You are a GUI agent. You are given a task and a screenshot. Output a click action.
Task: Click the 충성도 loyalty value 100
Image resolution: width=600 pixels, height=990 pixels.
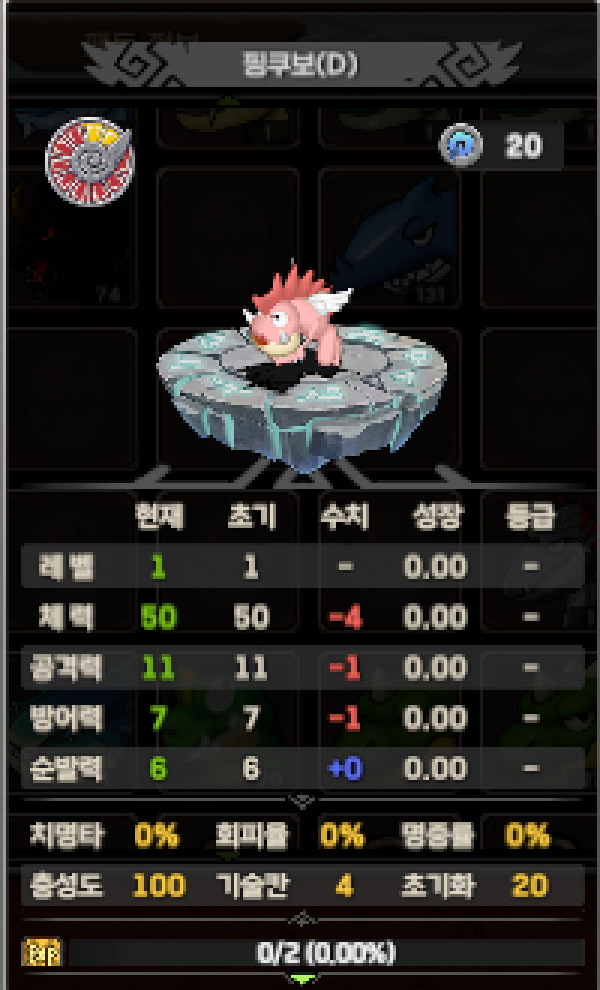(159, 886)
